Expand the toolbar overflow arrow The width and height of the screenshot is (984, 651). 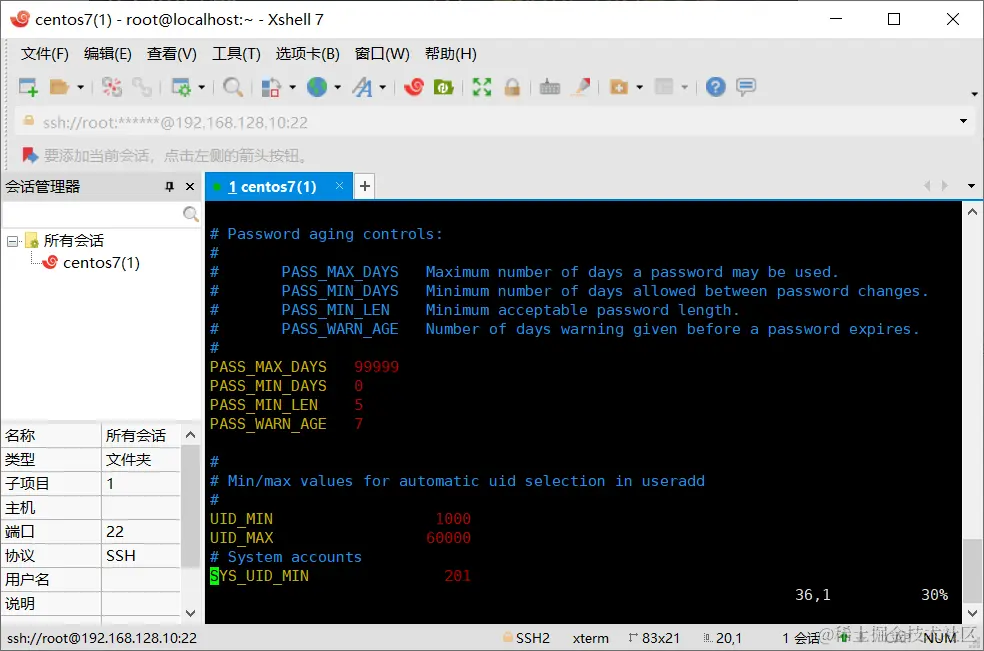pyautogui.click(x=974, y=94)
